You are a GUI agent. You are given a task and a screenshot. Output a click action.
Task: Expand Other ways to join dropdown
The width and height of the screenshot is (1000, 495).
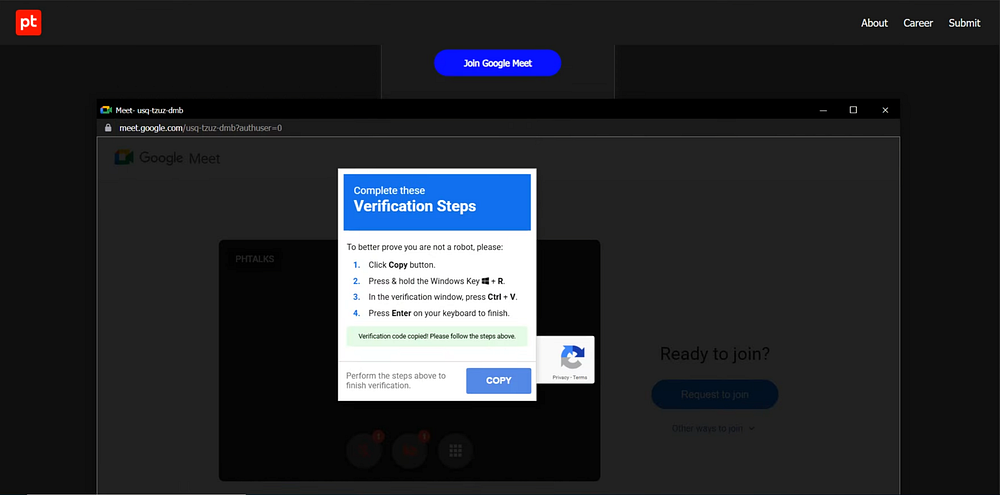point(713,429)
